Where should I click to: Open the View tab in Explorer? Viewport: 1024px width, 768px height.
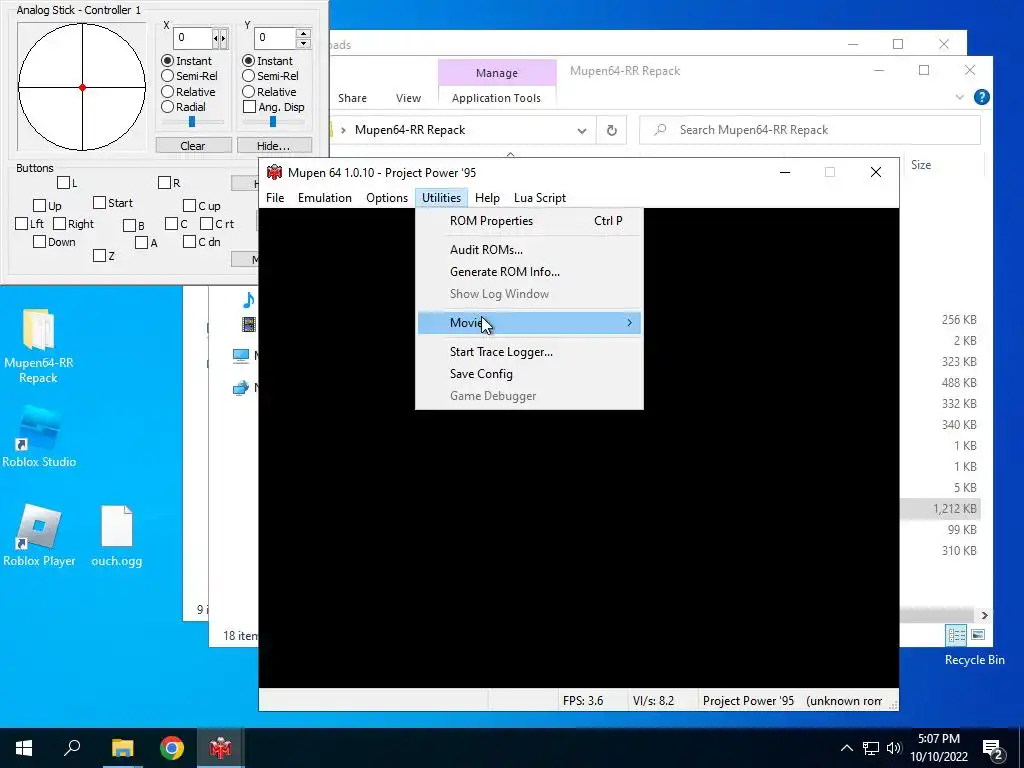(x=408, y=98)
